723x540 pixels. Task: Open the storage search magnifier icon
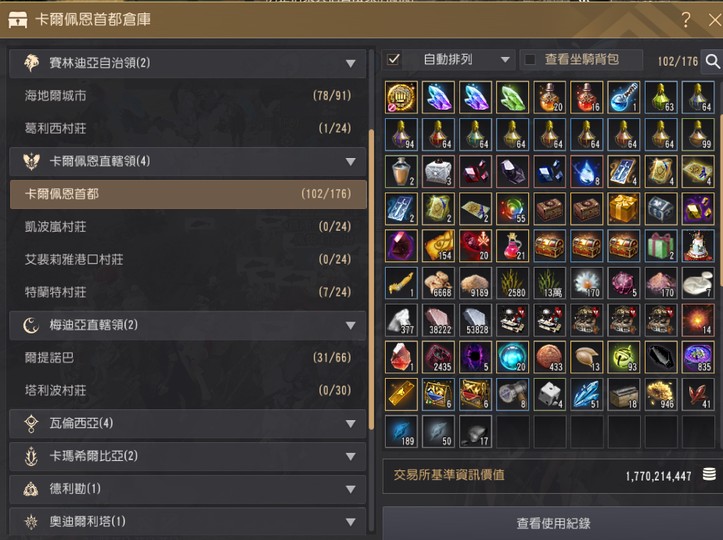(712, 61)
